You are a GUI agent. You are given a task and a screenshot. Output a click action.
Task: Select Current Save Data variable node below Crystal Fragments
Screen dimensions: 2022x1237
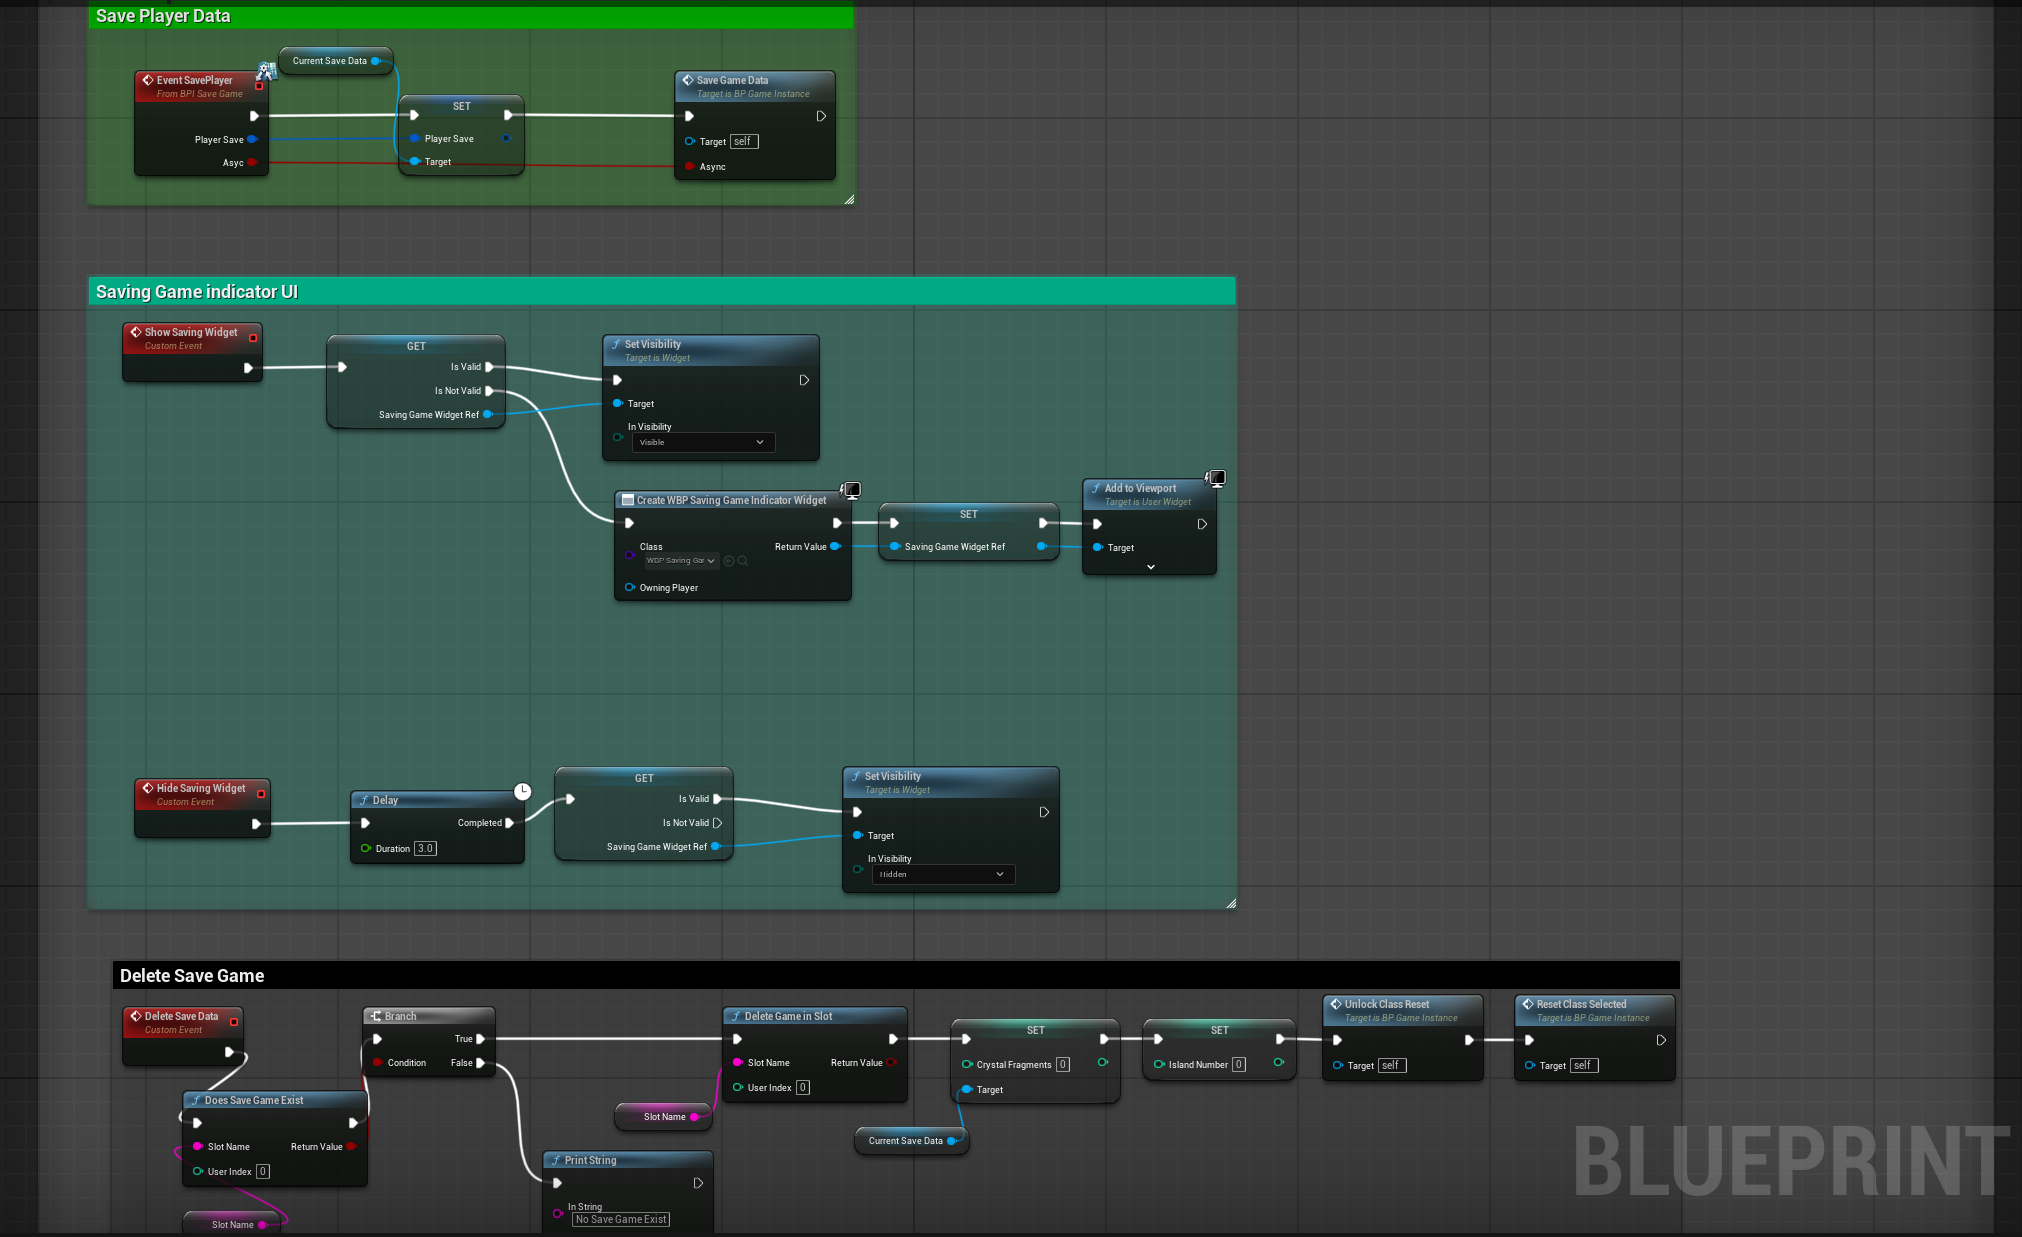point(911,1141)
